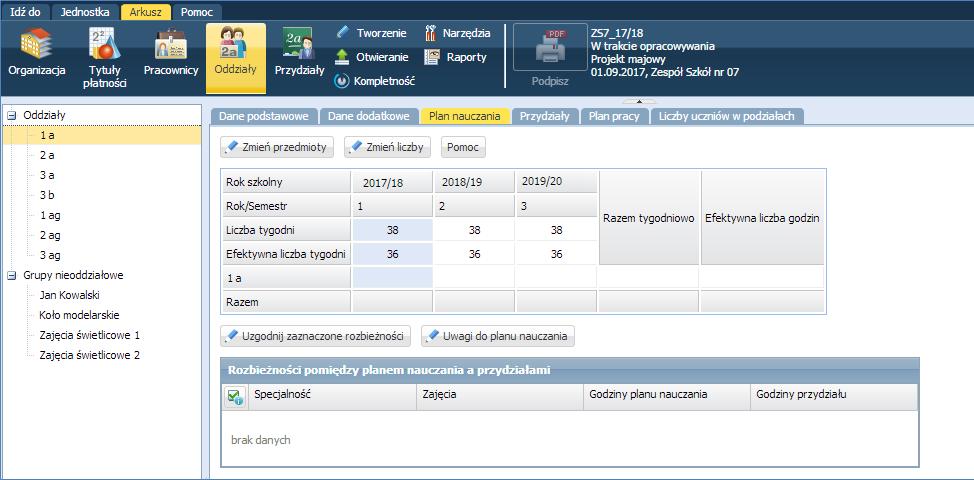Select Jan Kowalski group in tree
The width and height of the screenshot is (974, 480).
pos(69,295)
